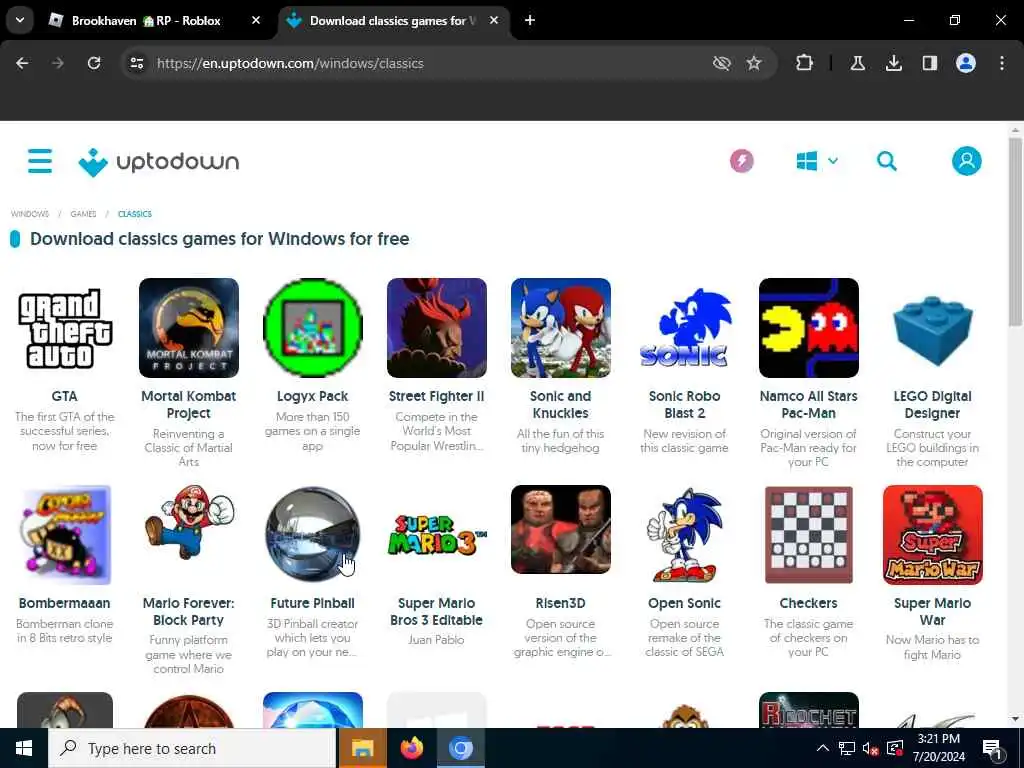Open a new browser tab
Image resolution: width=1024 pixels, height=768 pixels.
pos(530,20)
